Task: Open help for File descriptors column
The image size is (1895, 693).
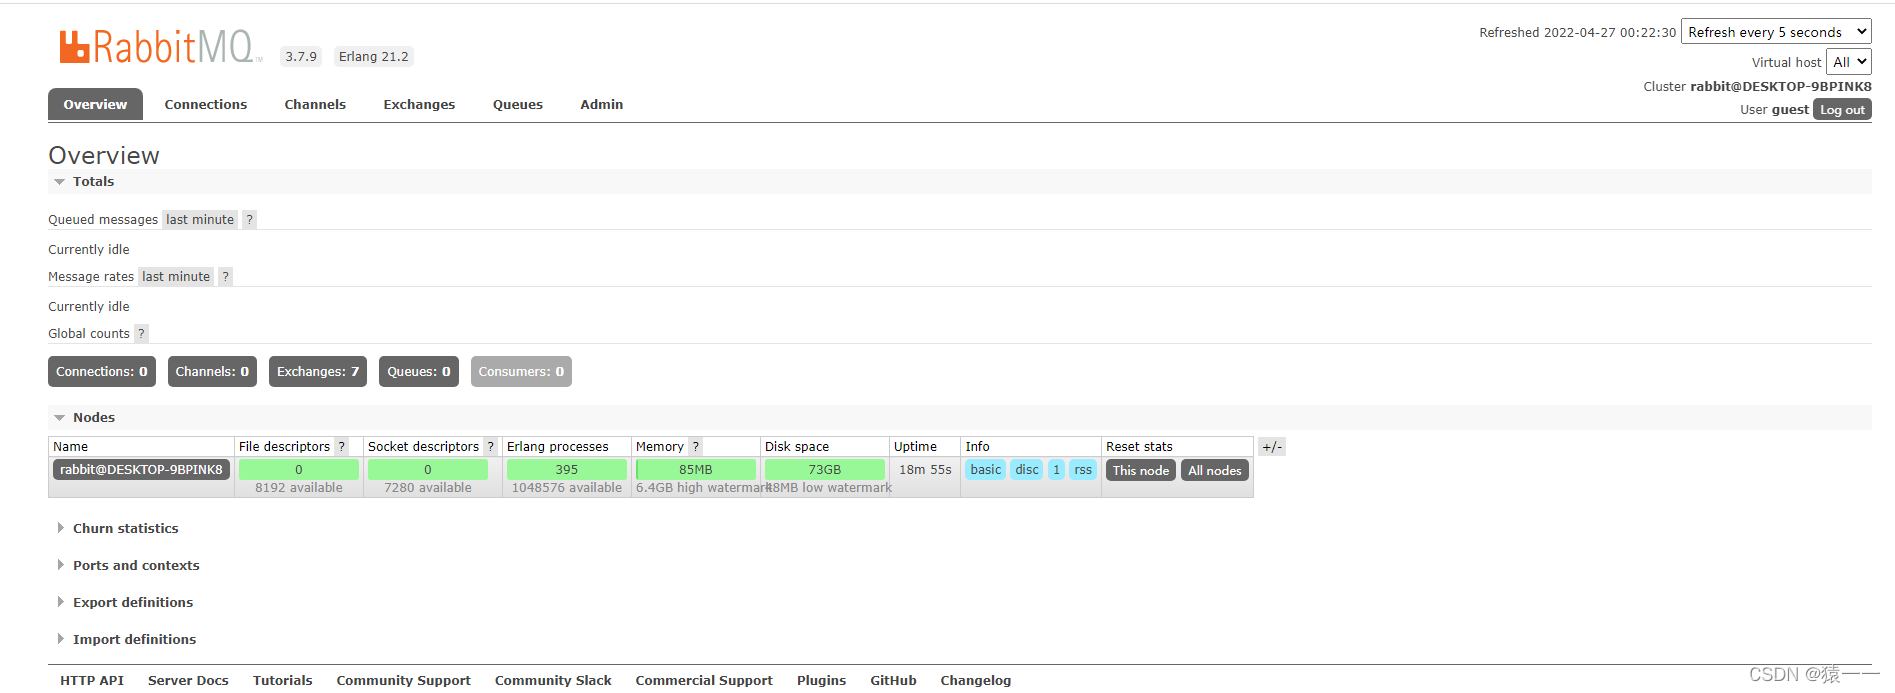Action: (341, 447)
